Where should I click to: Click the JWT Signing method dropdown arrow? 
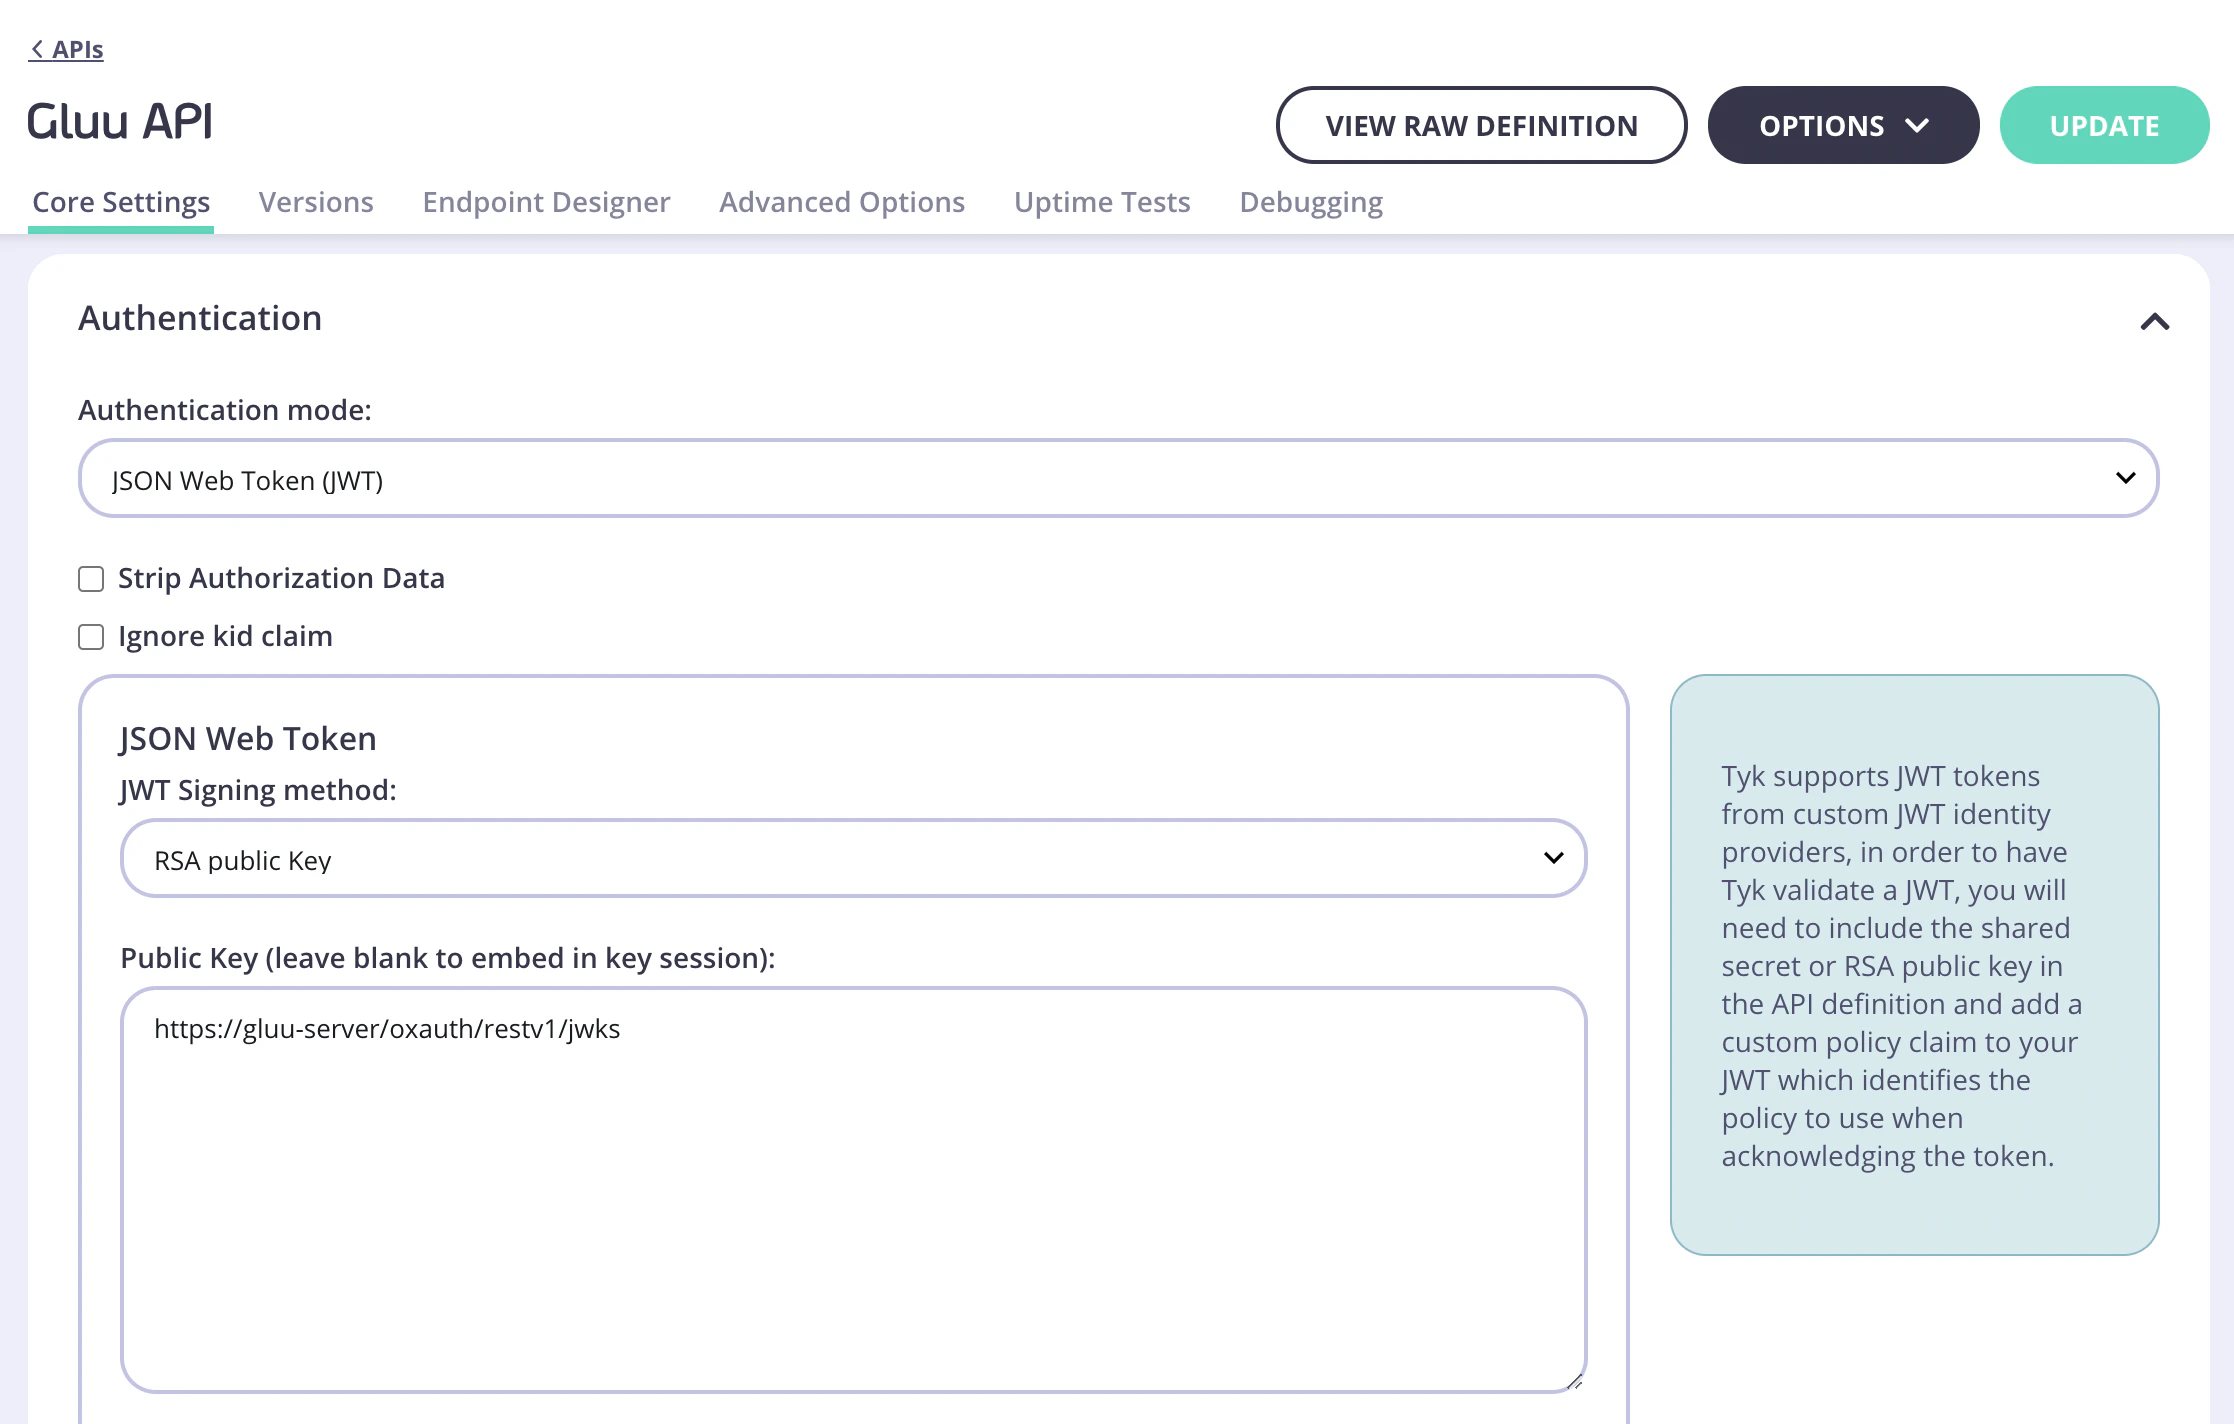1553,858
